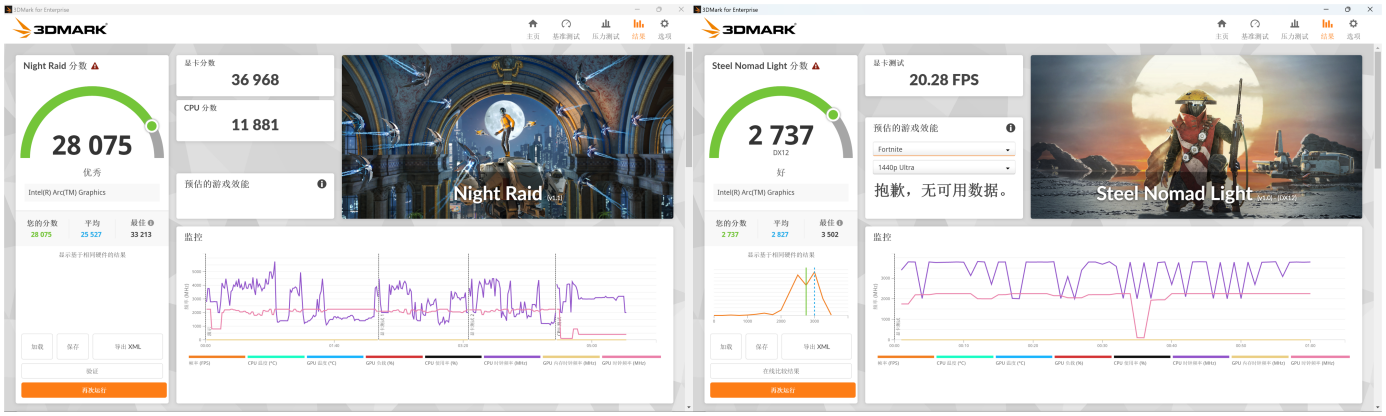Toggle CPU 温度 legend swatch in Night Raid chart
The width and height of the screenshot is (1386, 416).
pyautogui.click(x=276, y=359)
